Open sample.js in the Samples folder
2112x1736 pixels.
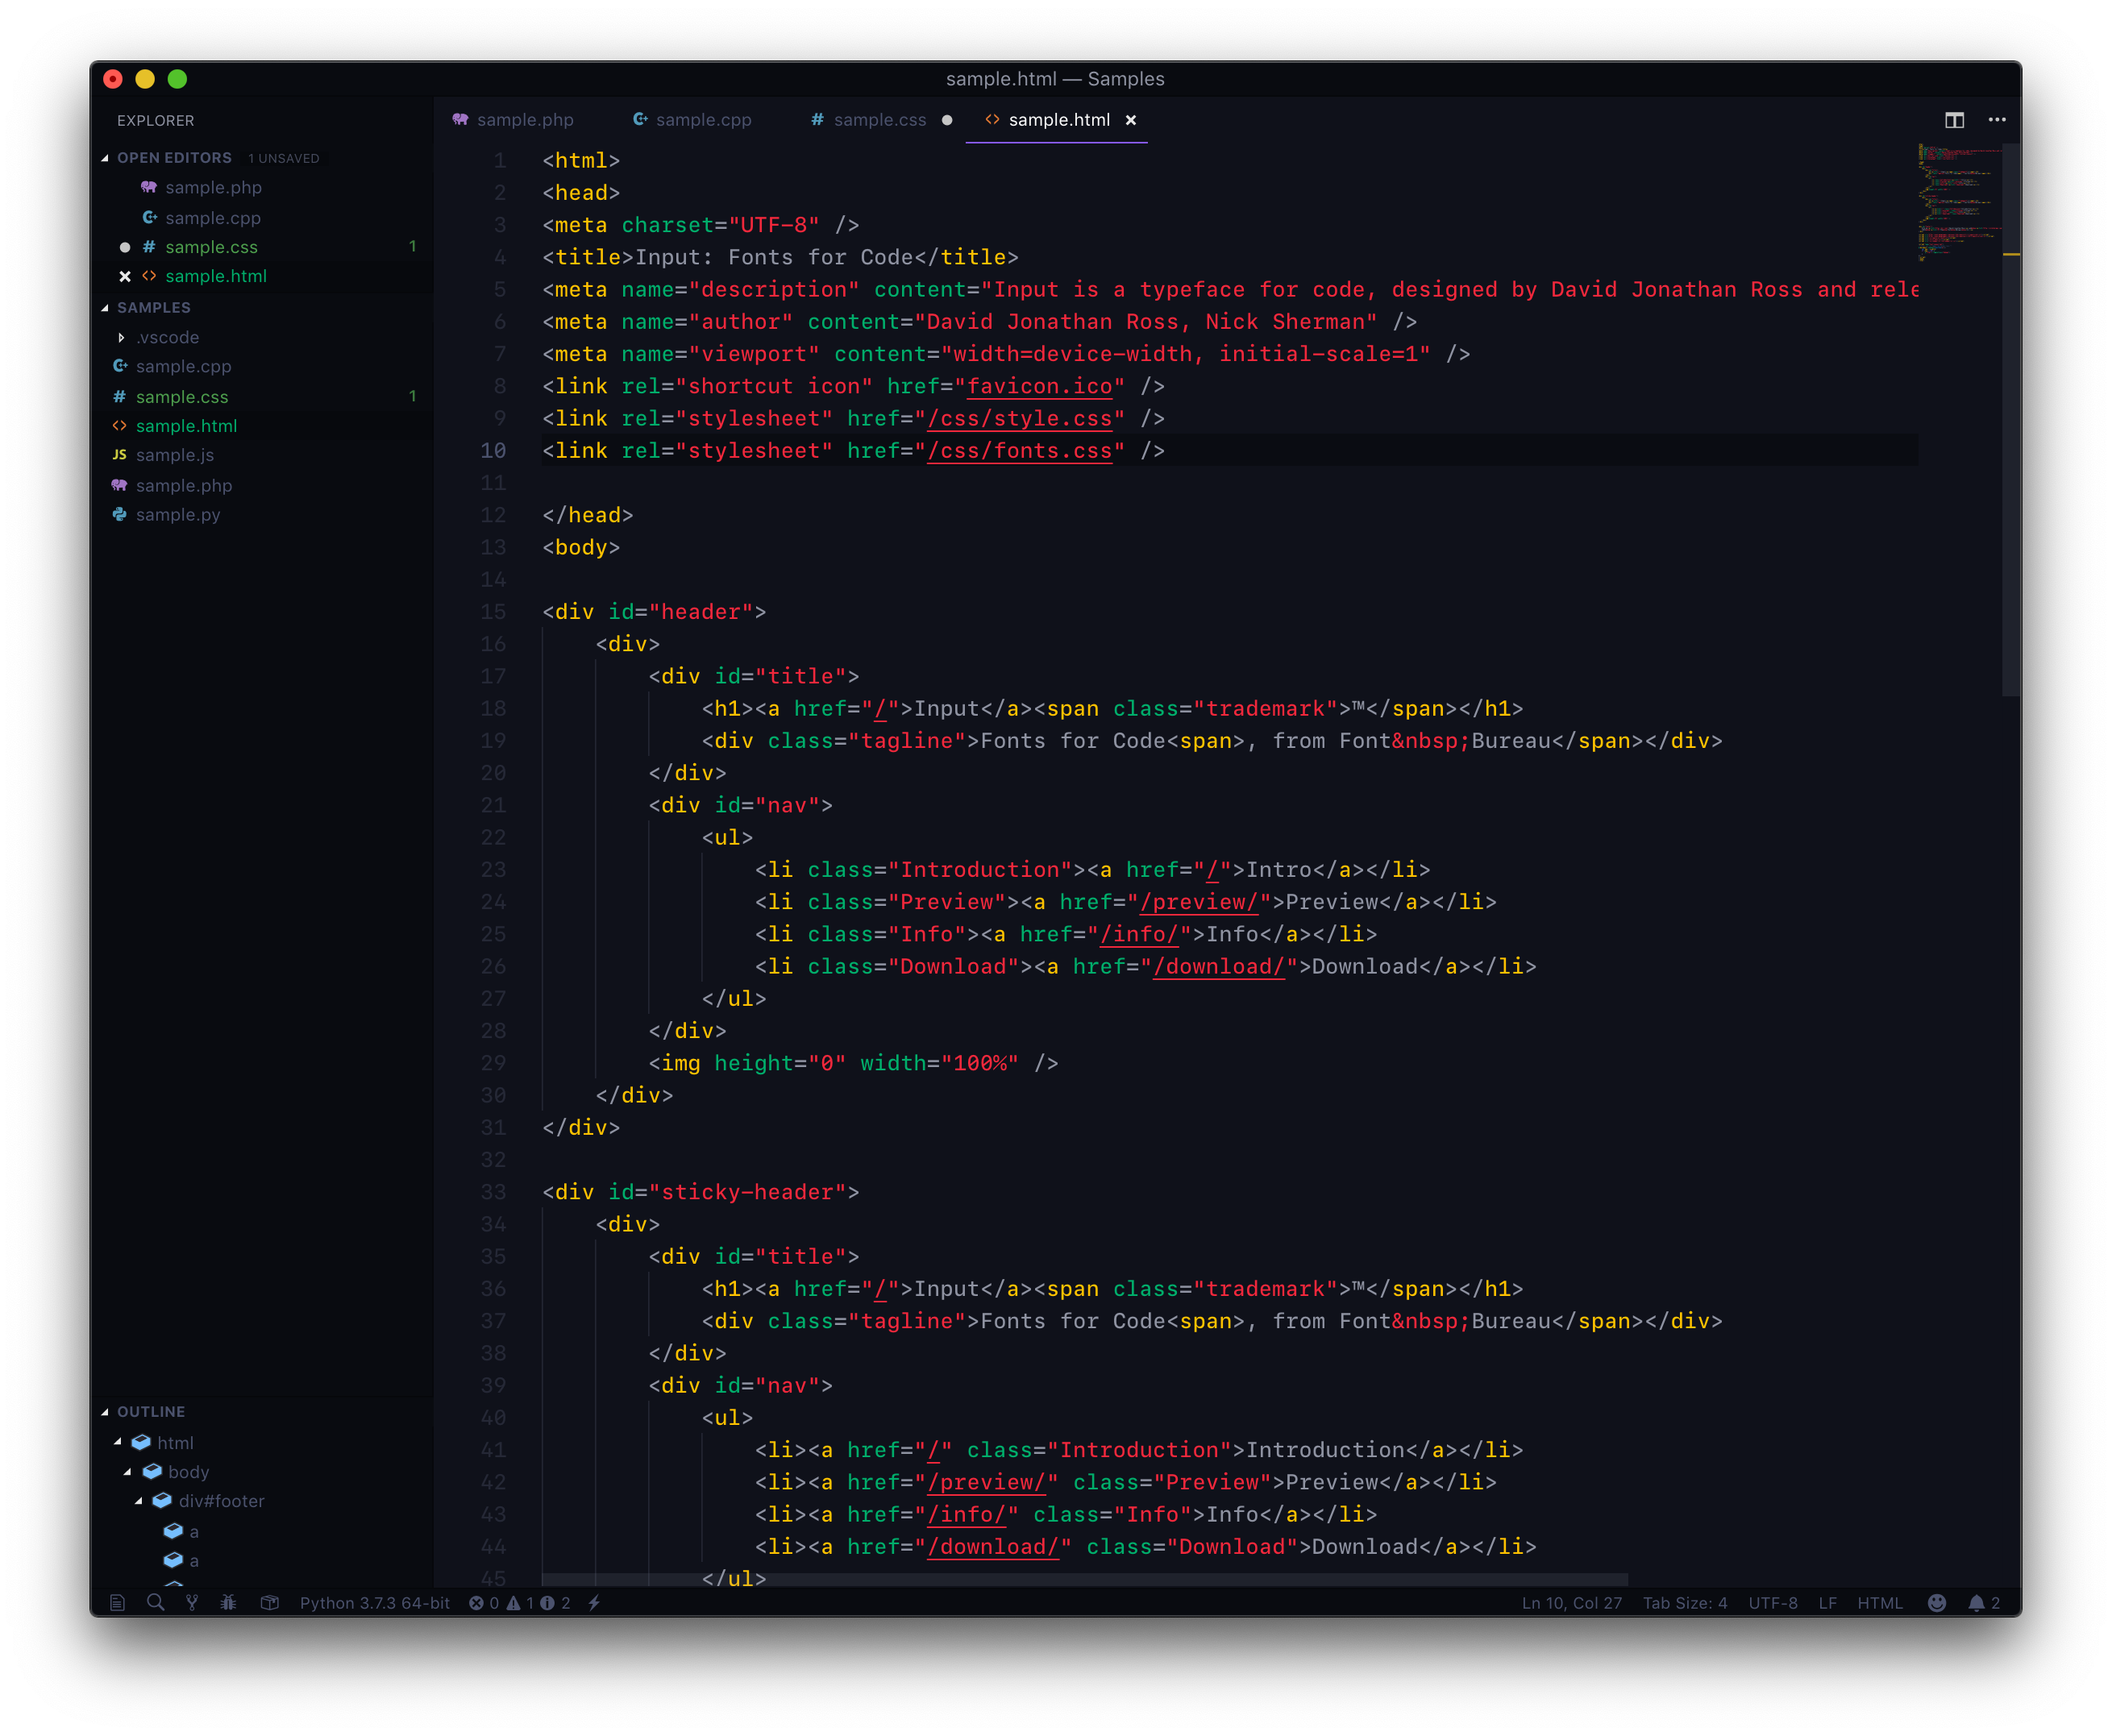tap(174, 455)
